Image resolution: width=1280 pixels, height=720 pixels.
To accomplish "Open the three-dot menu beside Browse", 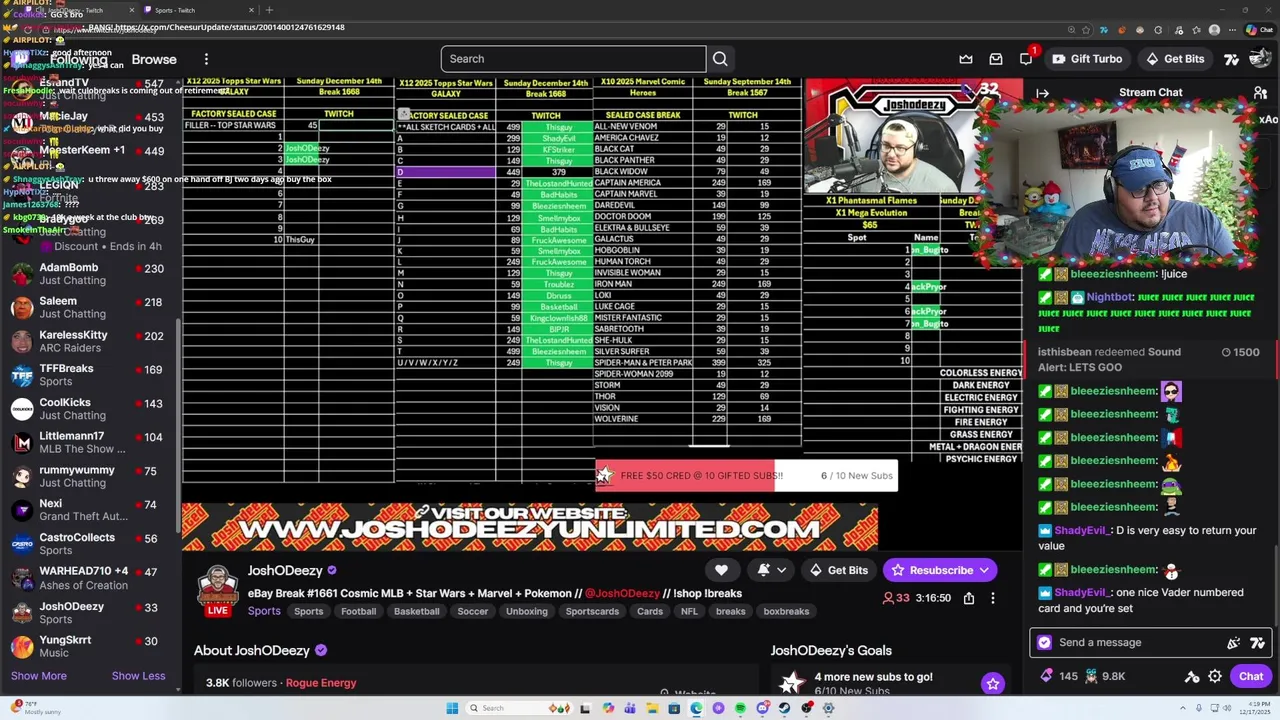I will pyautogui.click(x=206, y=59).
